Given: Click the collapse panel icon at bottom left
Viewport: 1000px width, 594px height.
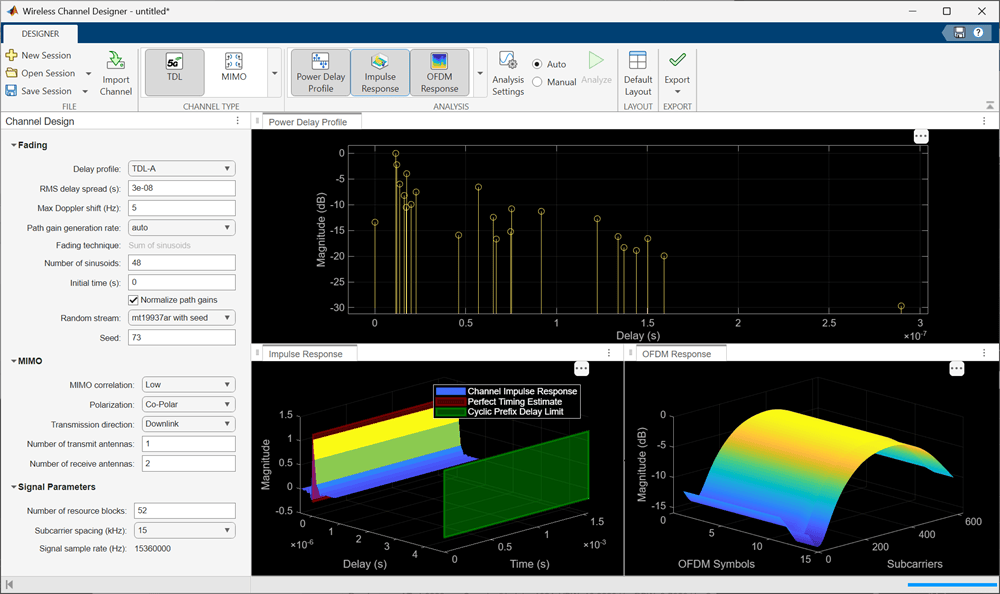Looking at the screenshot, I should coord(9,584).
